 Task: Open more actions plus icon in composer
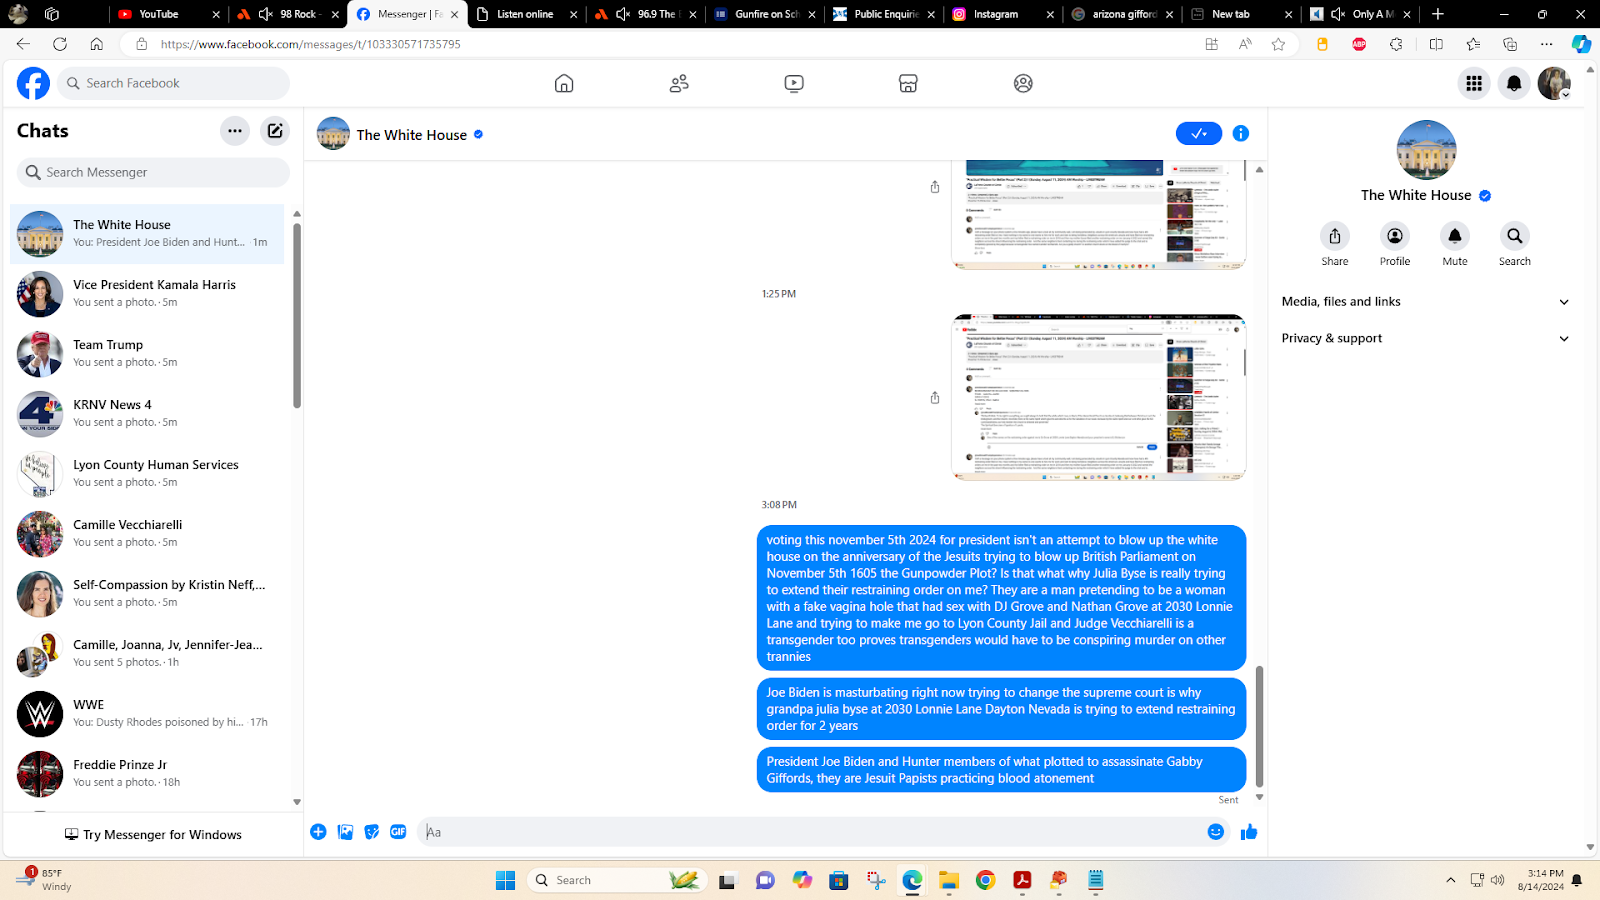[x=318, y=832]
